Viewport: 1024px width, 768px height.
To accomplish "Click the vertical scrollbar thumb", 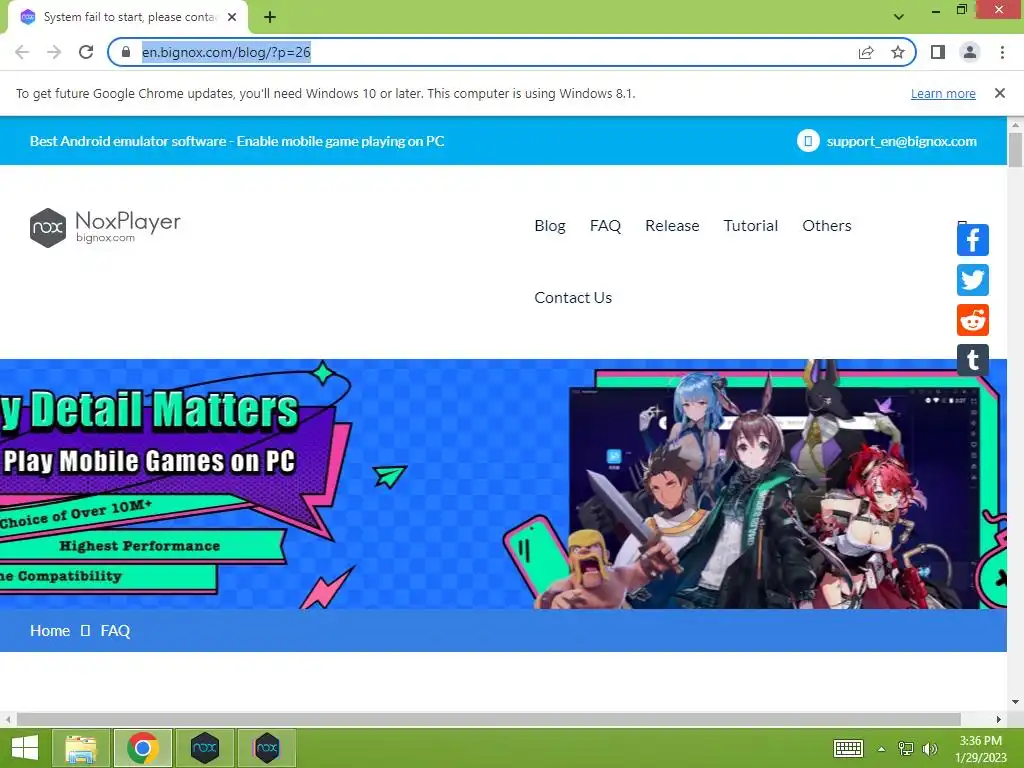I will tap(1015, 150).
